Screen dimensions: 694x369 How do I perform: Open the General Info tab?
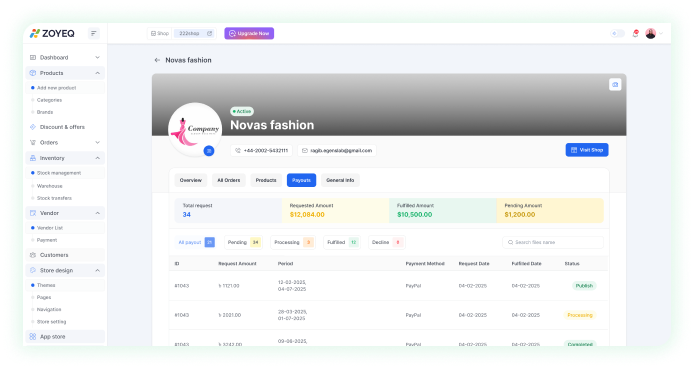[340, 180]
